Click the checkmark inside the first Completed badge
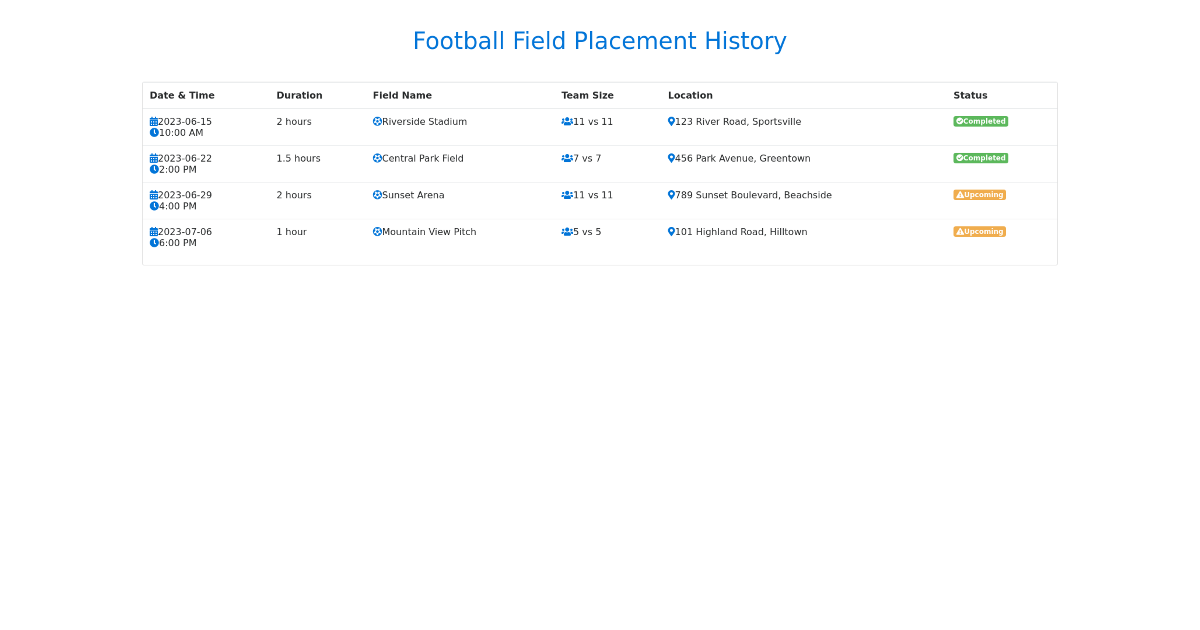Screen dimensions: 1200x630 (x=958, y=121)
